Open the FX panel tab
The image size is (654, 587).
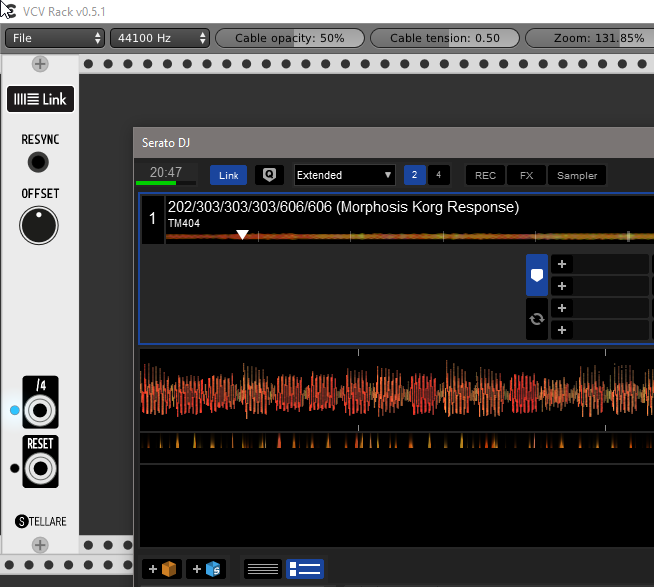tap(526, 175)
